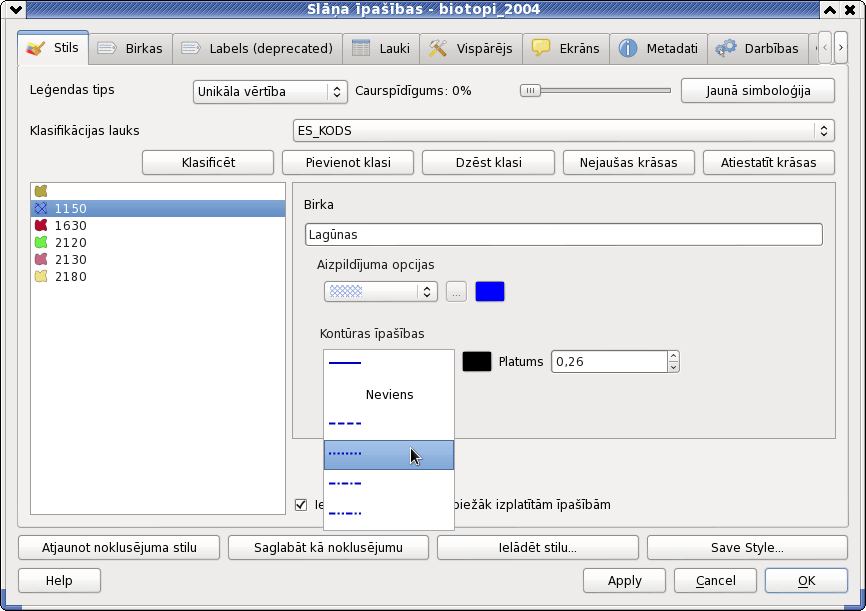Choose dash-dot-dot line outline style
The height and width of the screenshot is (611, 866).
[389, 514]
